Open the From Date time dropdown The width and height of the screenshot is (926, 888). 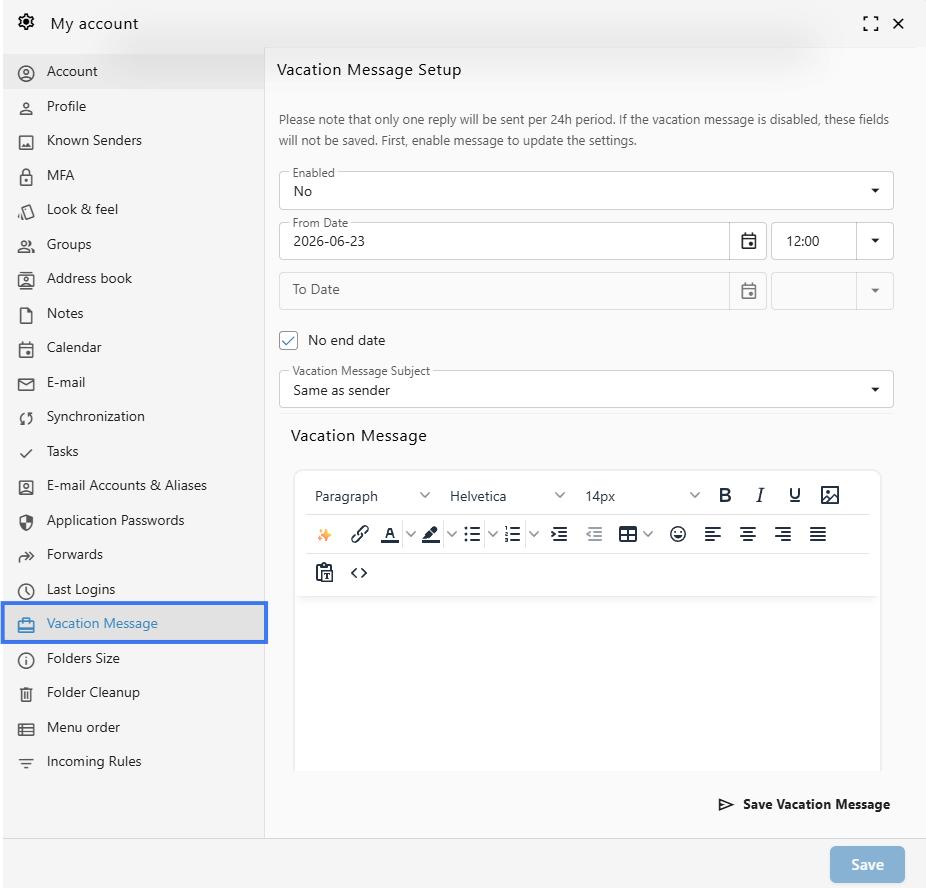pos(875,241)
